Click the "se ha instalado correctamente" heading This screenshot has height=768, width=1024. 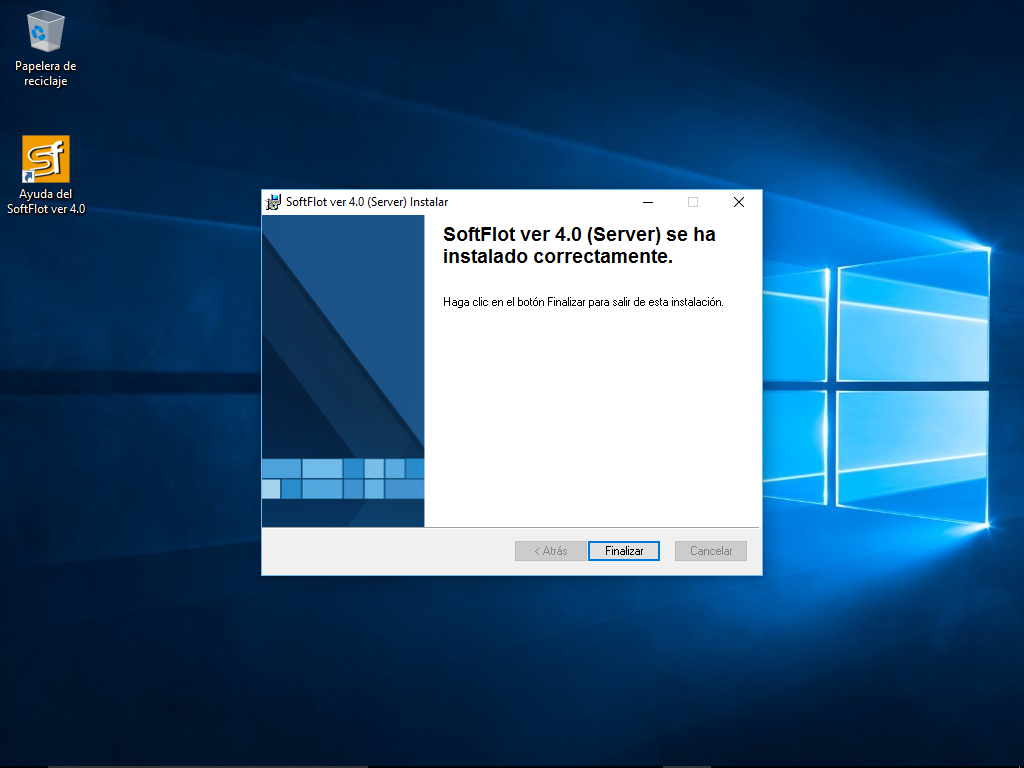click(x=579, y=246)
